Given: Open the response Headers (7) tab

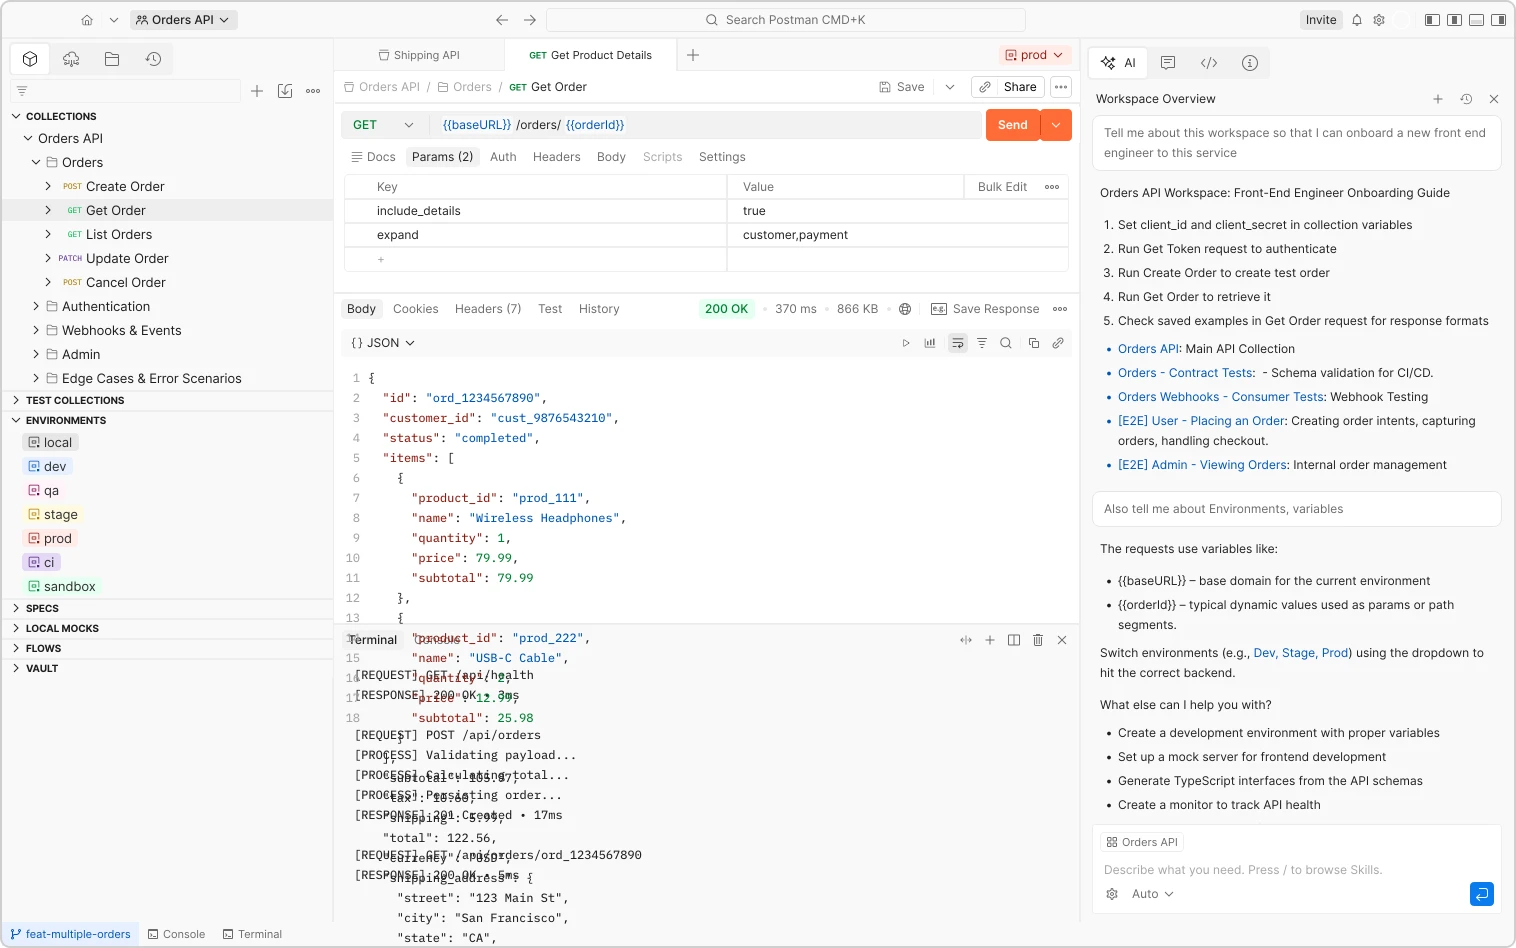Looking at the screenshot, I should pos(488,309).
